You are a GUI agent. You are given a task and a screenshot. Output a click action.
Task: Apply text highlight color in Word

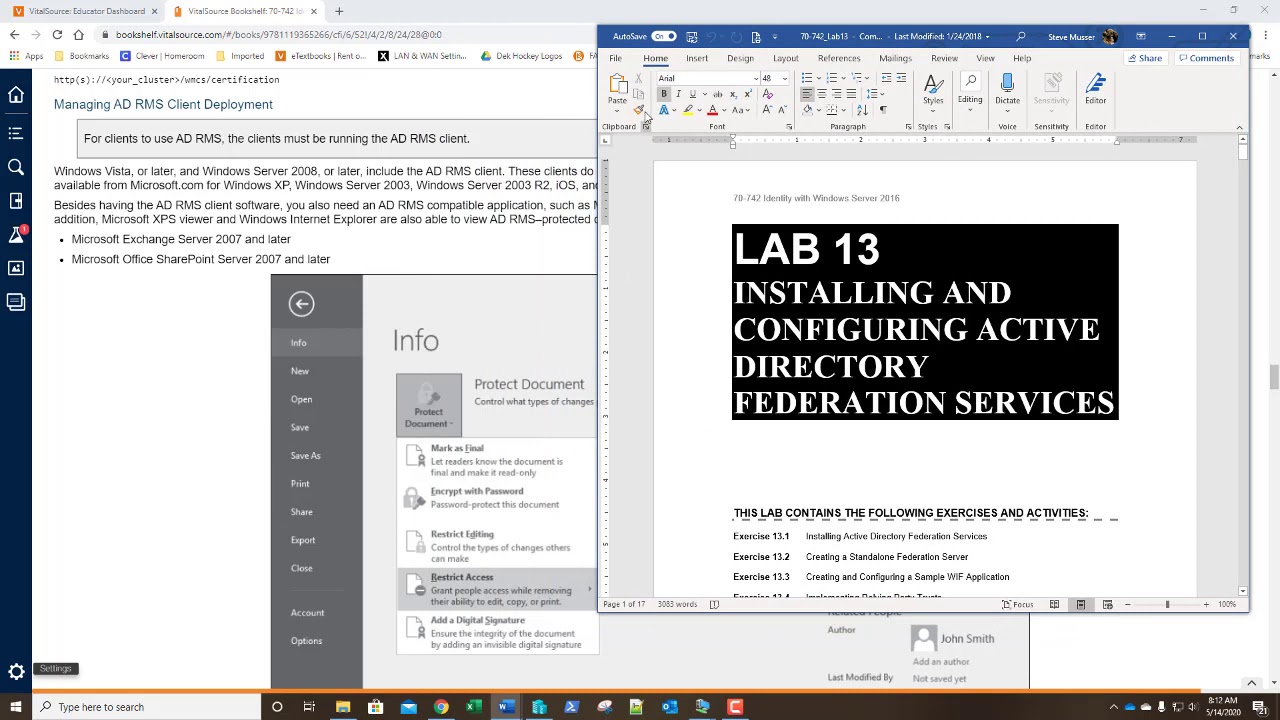click(x=688, y=110)
